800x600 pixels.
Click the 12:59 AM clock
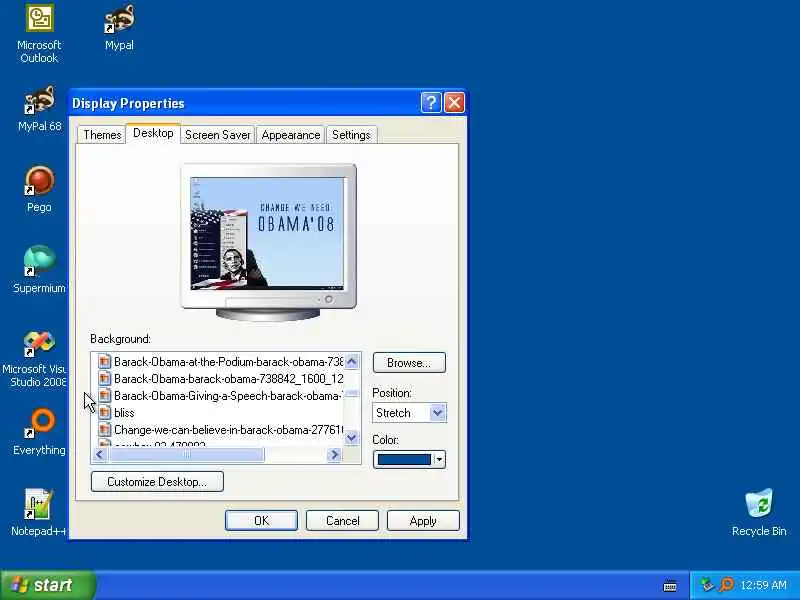763,585
